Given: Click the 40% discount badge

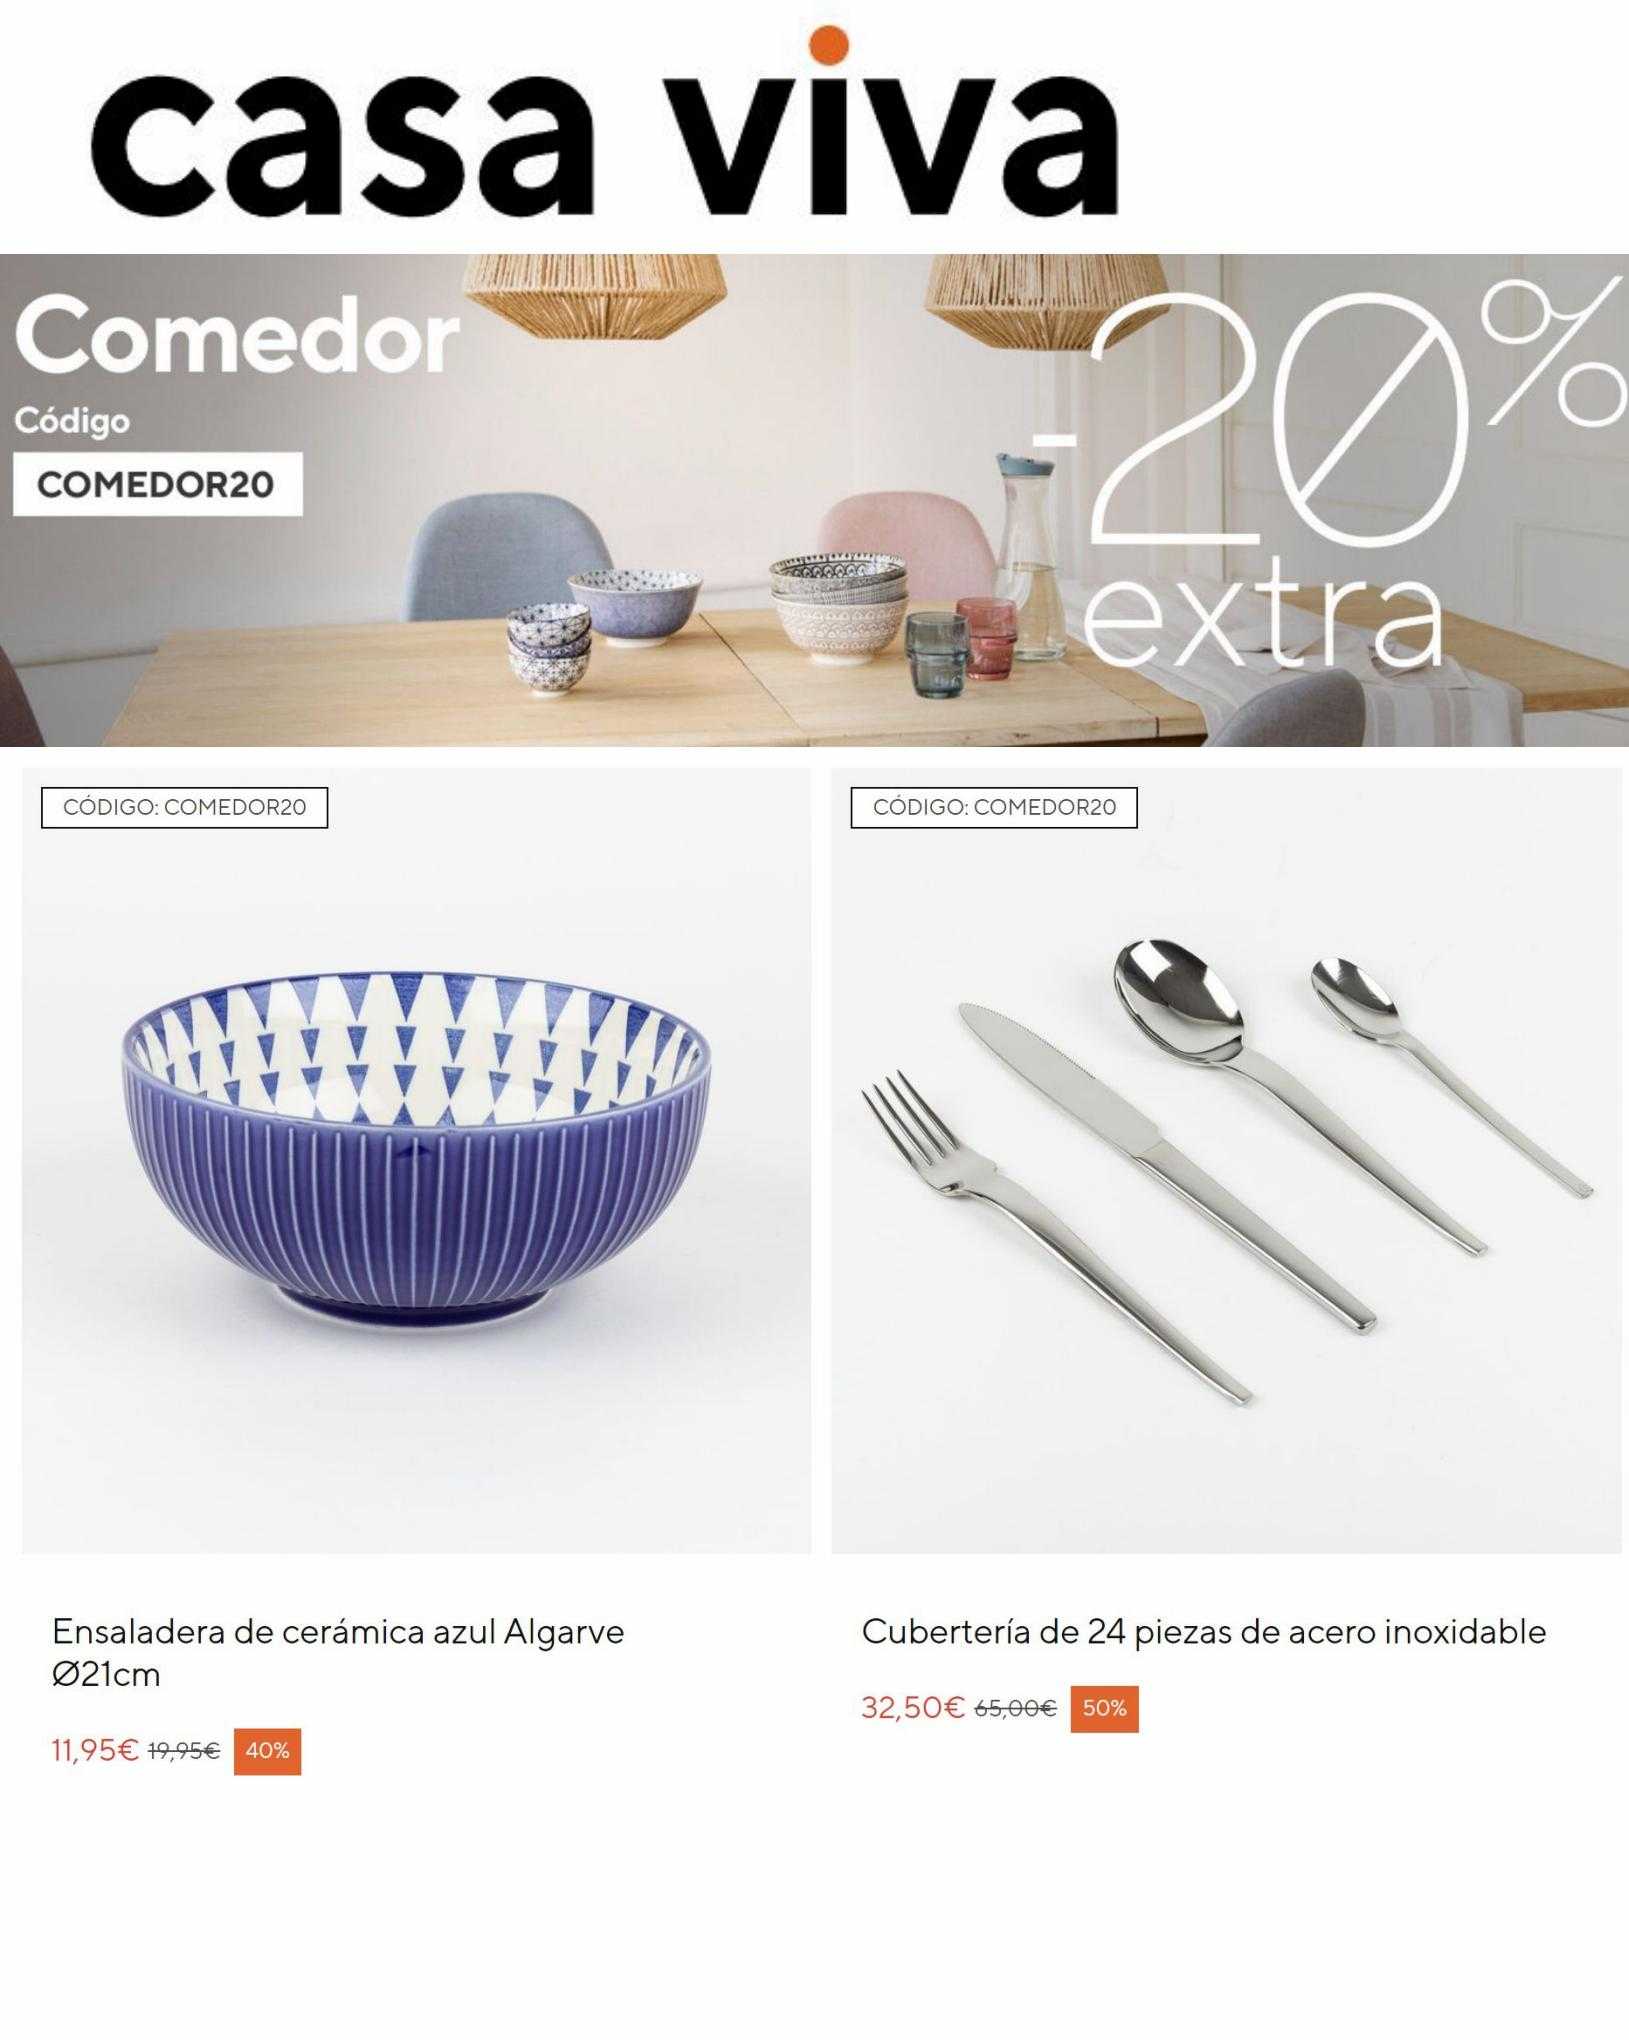Looking at the screenshot, I should [x=267, y=1751].
